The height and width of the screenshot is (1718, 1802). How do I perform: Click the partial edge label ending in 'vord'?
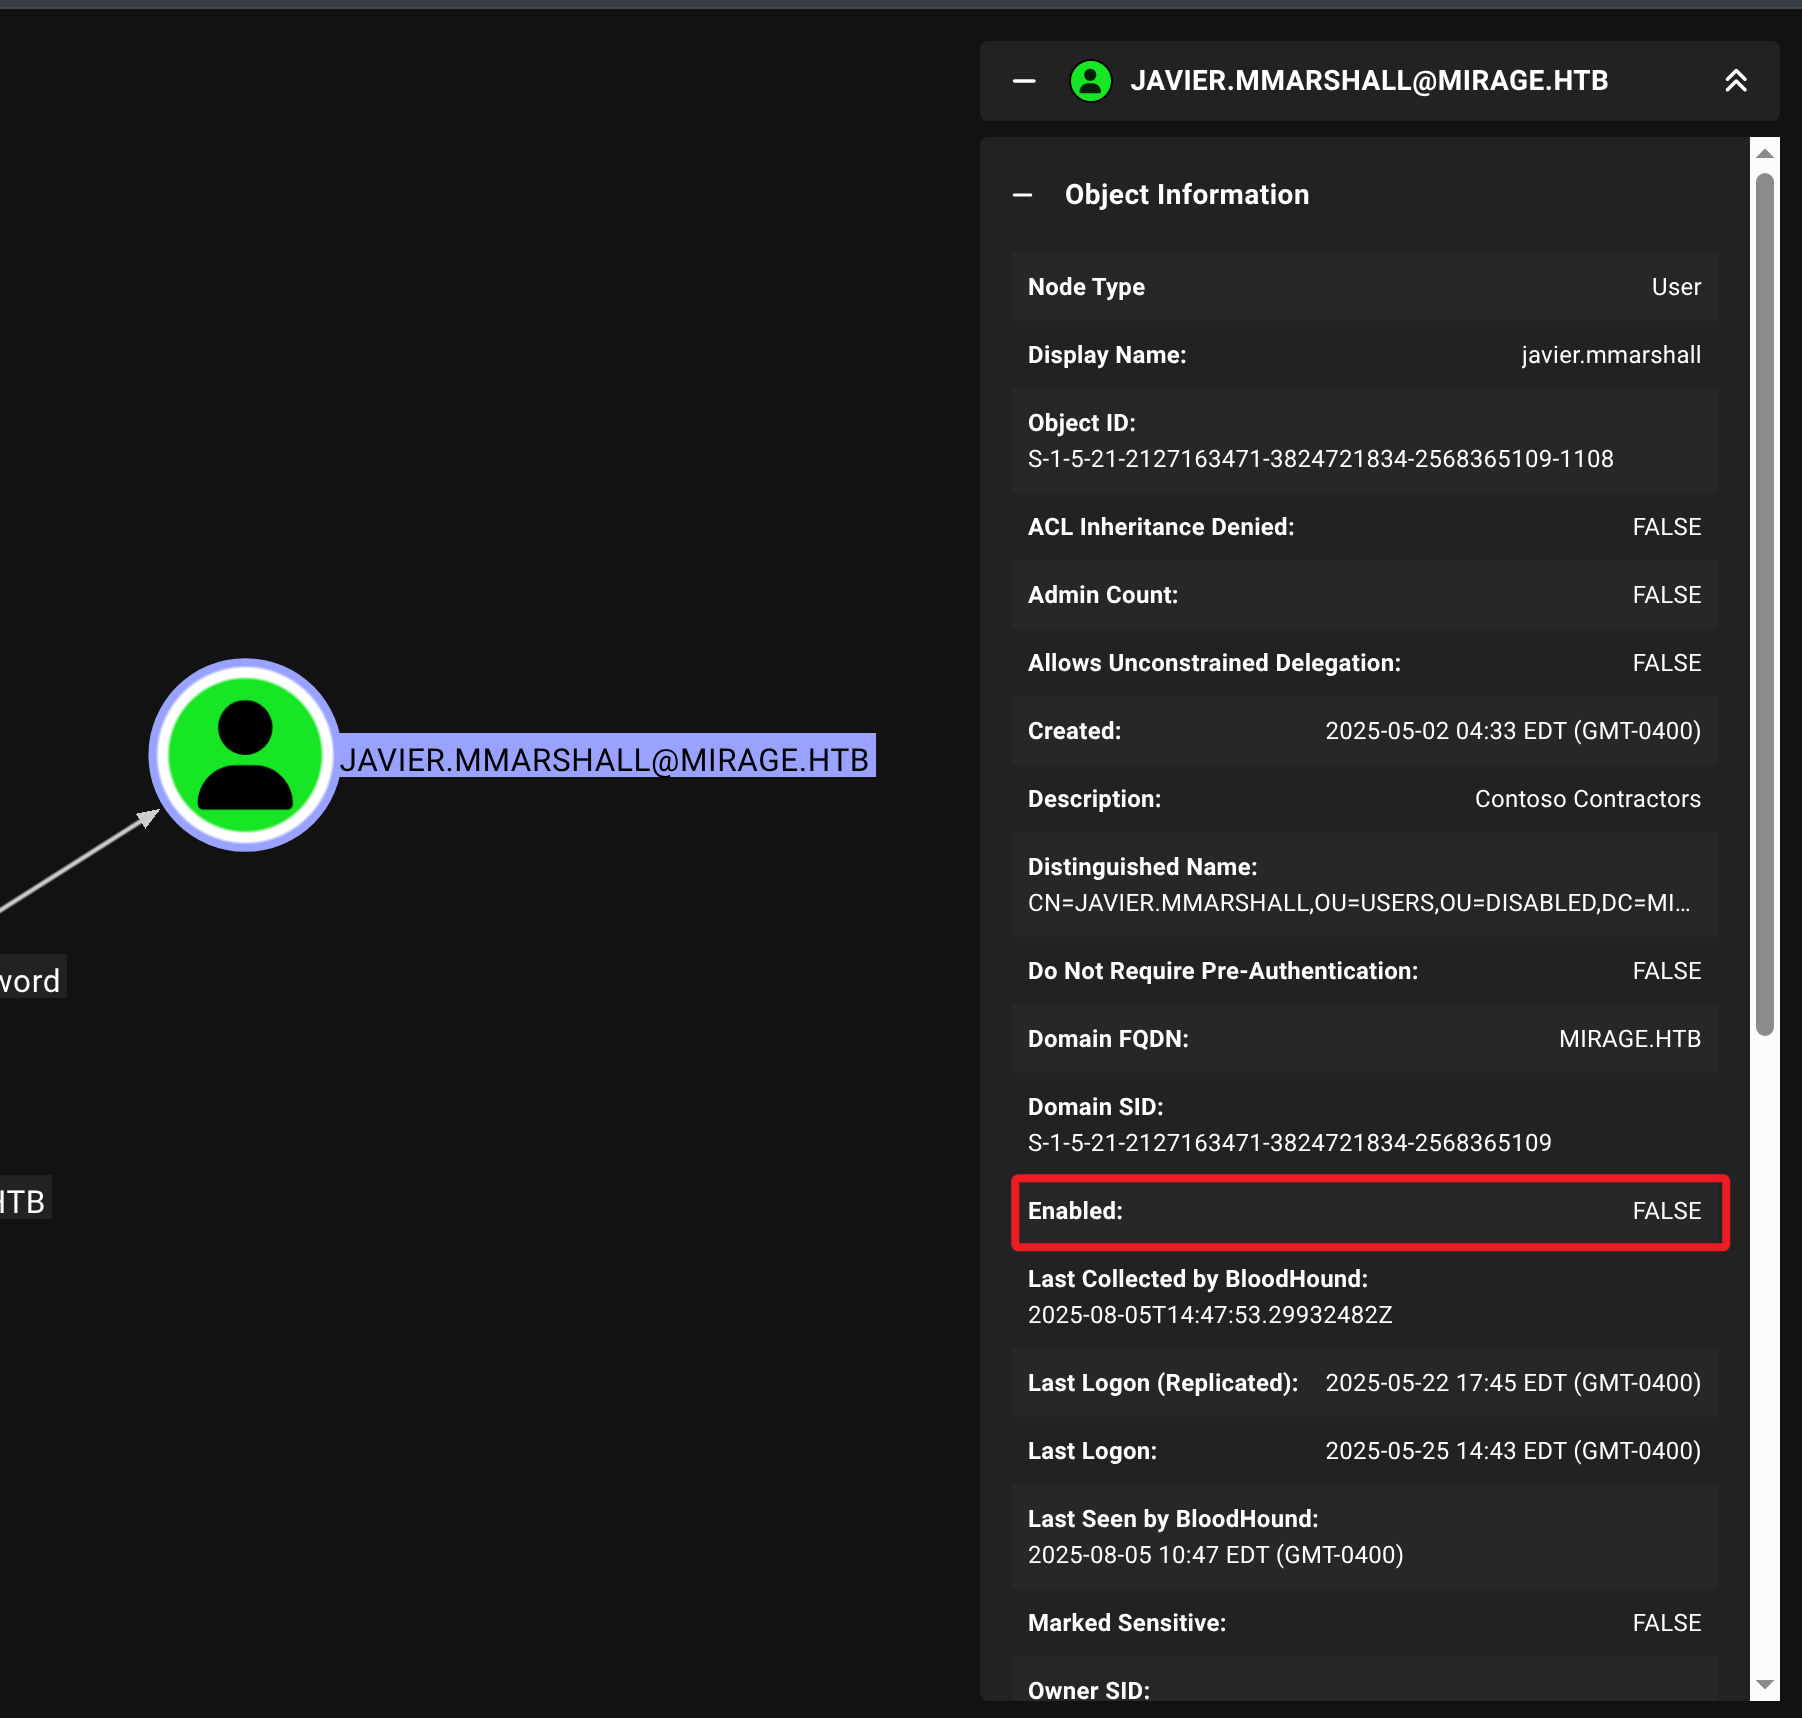31,981
